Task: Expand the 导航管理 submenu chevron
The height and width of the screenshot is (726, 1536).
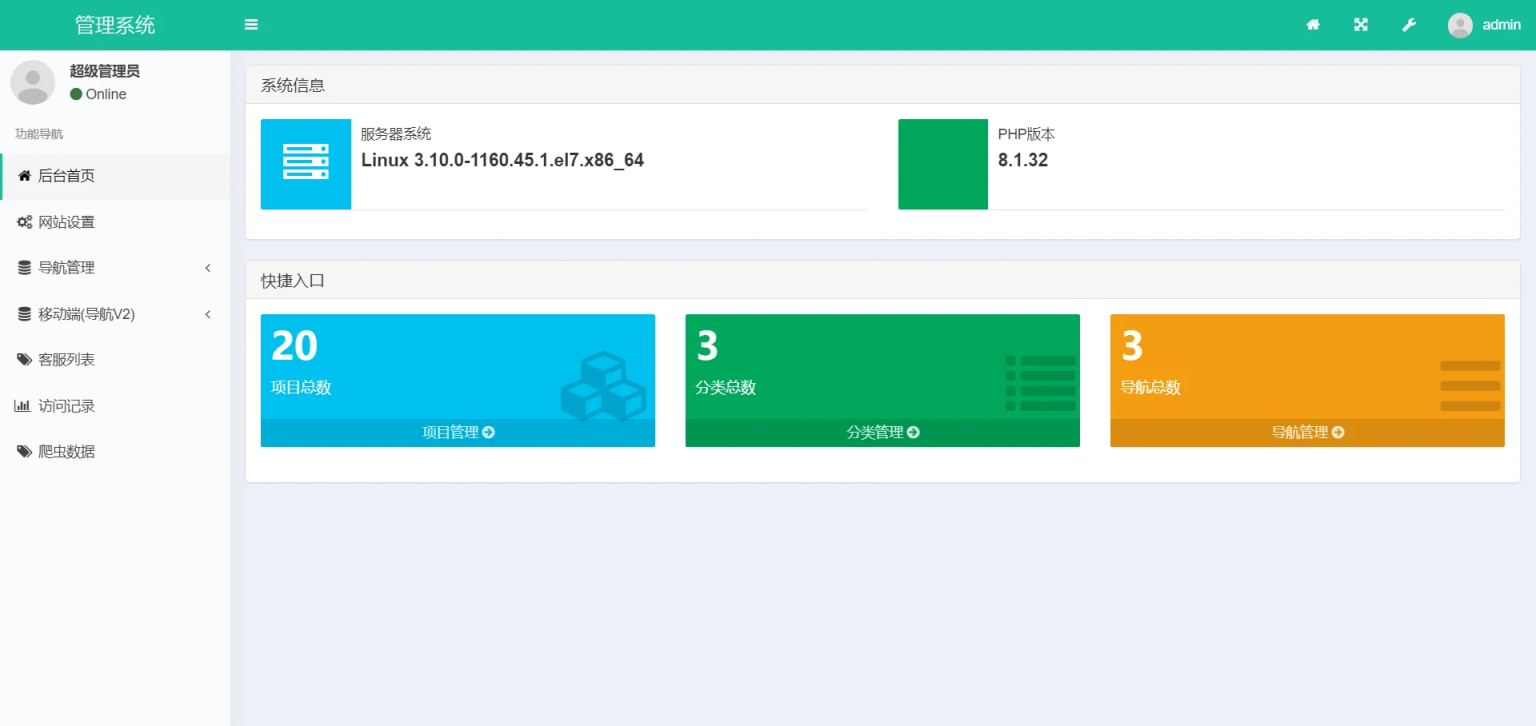Action: click(208, 268)
